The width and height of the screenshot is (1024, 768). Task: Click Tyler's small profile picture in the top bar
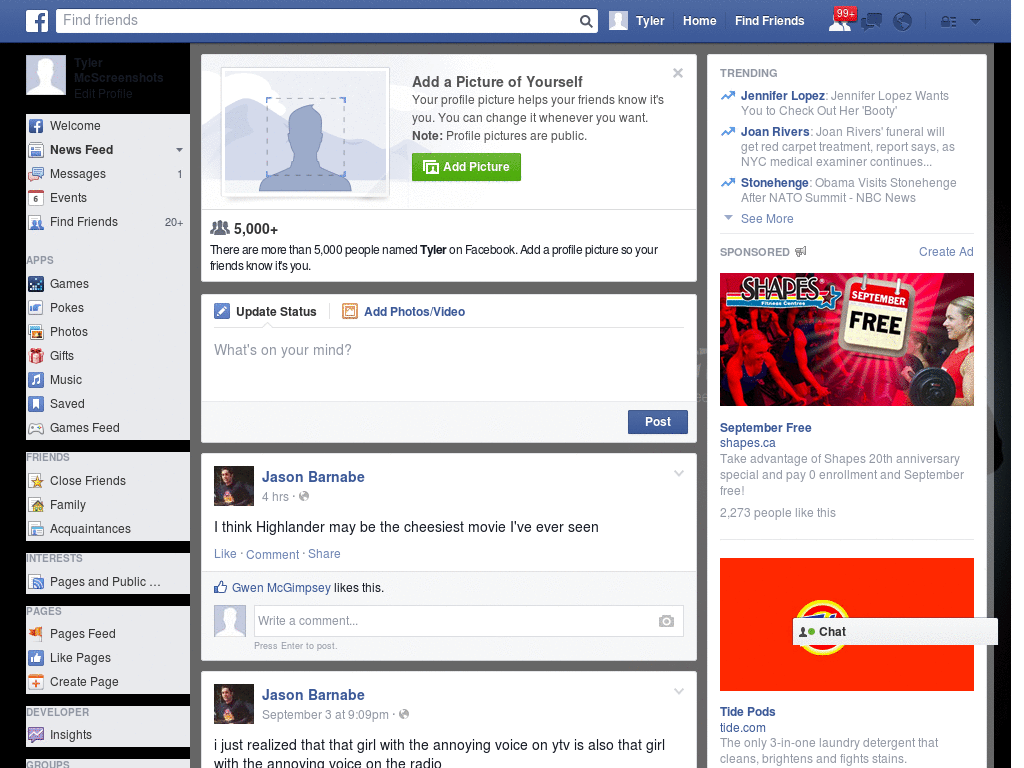(x=618, y=21)
